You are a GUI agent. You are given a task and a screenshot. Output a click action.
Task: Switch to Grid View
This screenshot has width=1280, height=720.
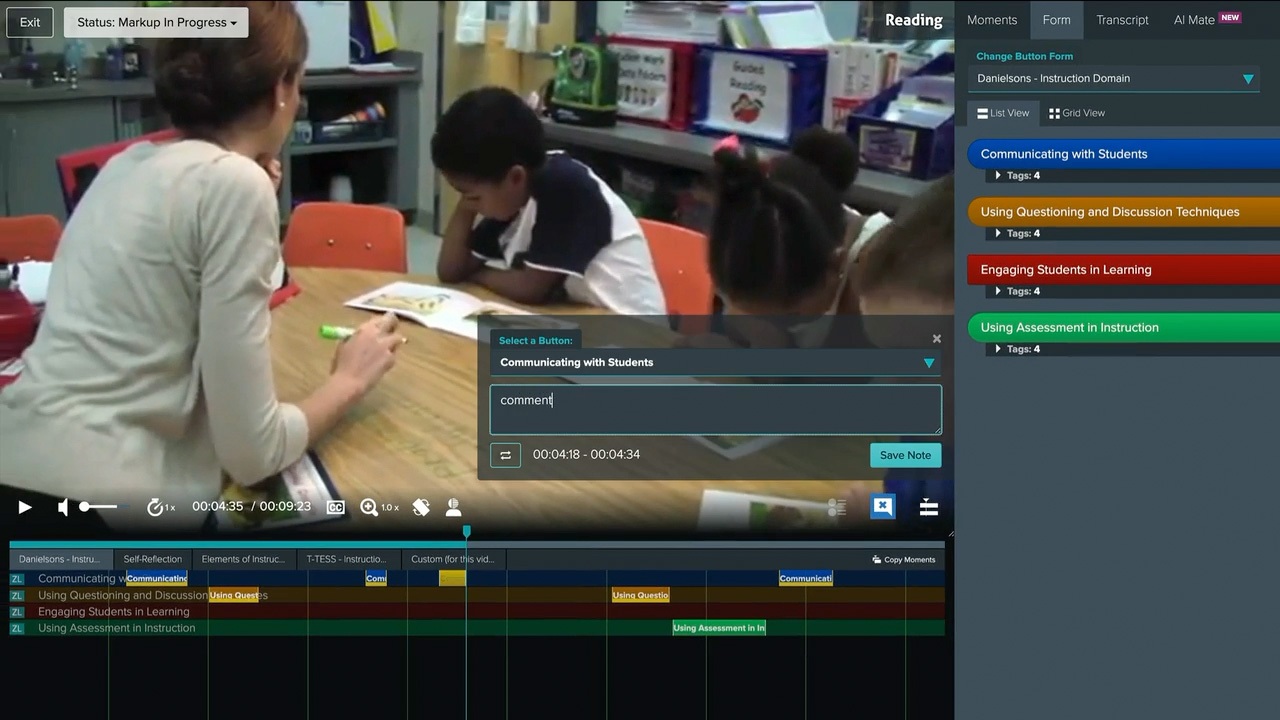[1077, 113]
